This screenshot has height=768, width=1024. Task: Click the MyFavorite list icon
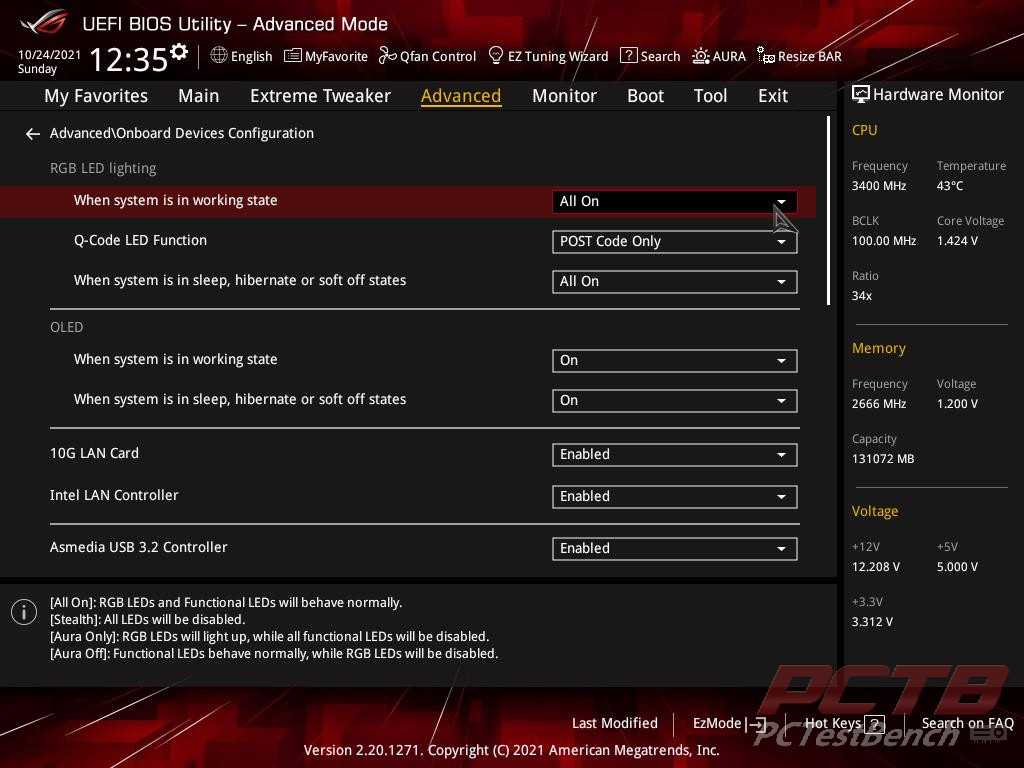[x=293, y=56]
